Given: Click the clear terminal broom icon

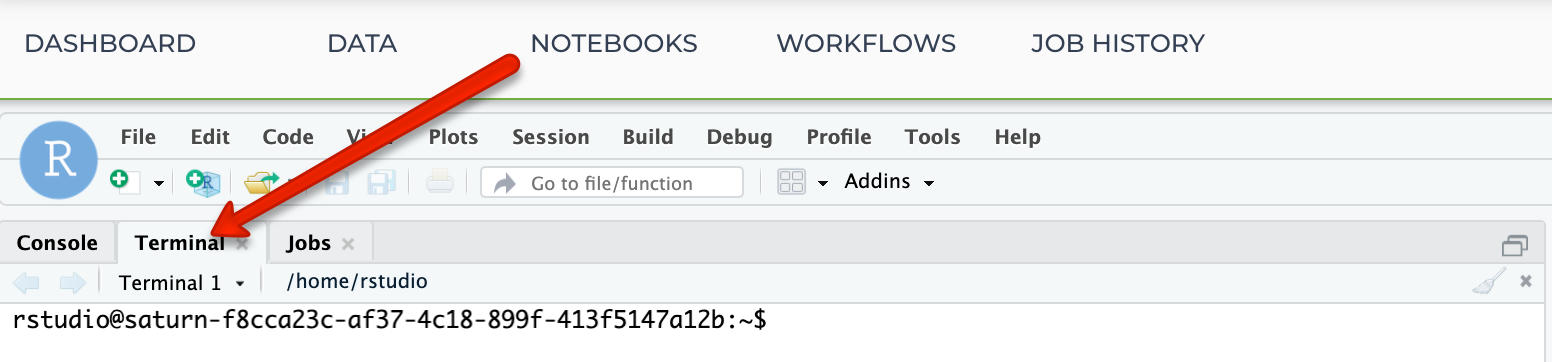Looking at the screenshot, I should [x=1488, y=282].
